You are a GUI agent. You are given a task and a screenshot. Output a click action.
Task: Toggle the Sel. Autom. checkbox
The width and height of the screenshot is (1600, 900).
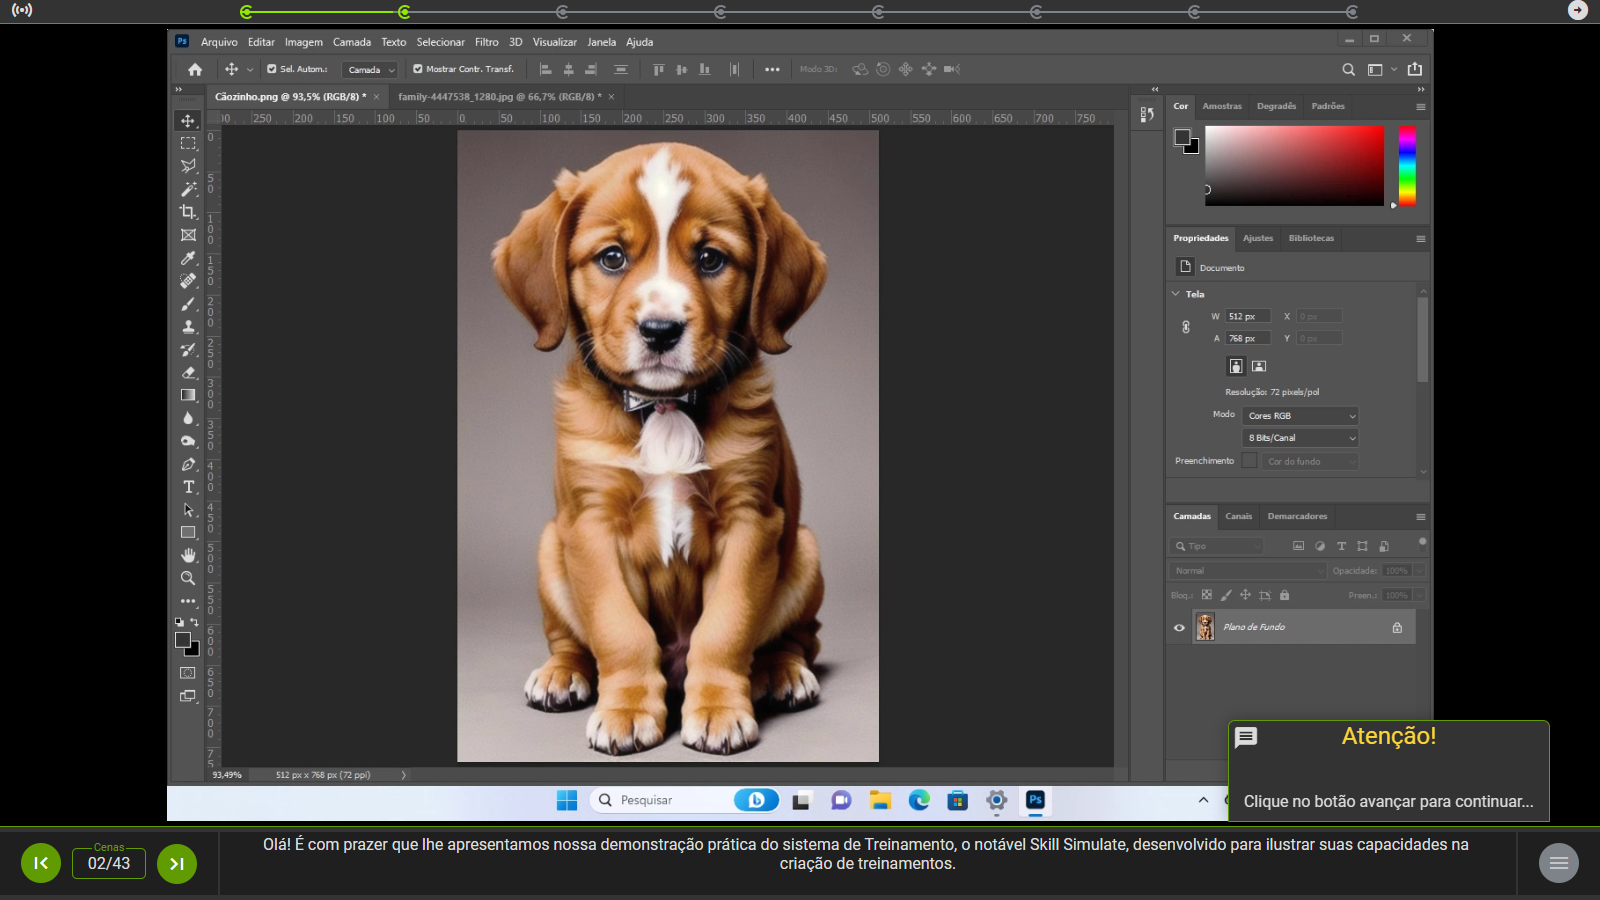(272, 69)
